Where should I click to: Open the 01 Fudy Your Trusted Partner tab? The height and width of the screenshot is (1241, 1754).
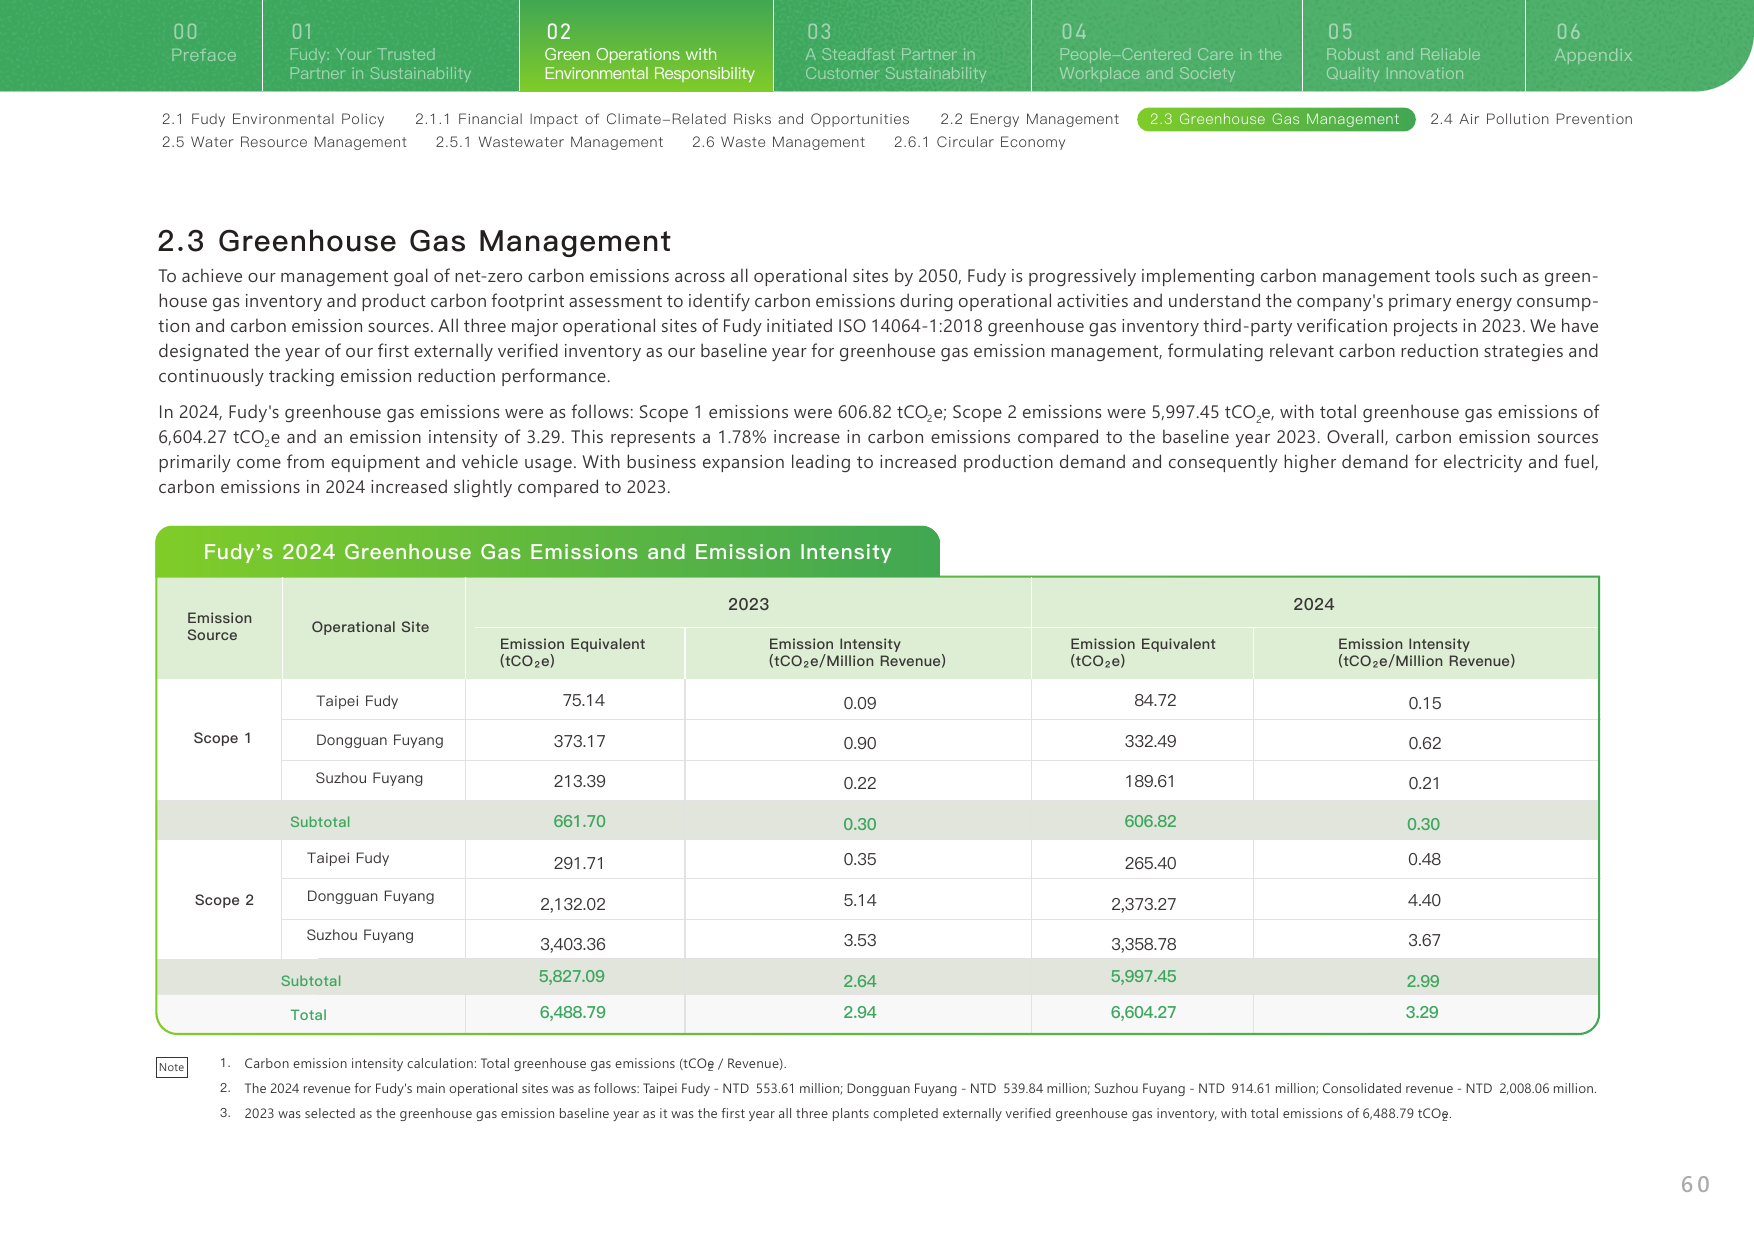(390, 45)
